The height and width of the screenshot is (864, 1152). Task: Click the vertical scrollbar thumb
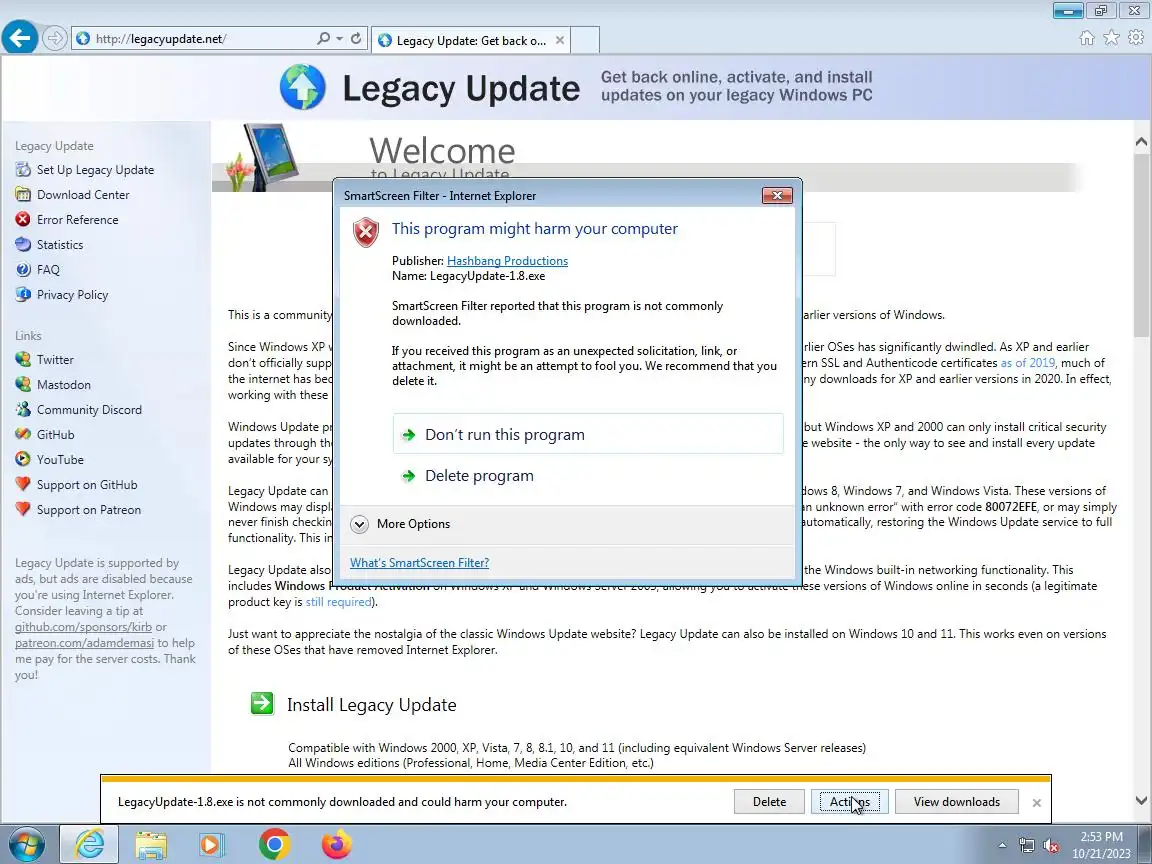point(1141,243)
